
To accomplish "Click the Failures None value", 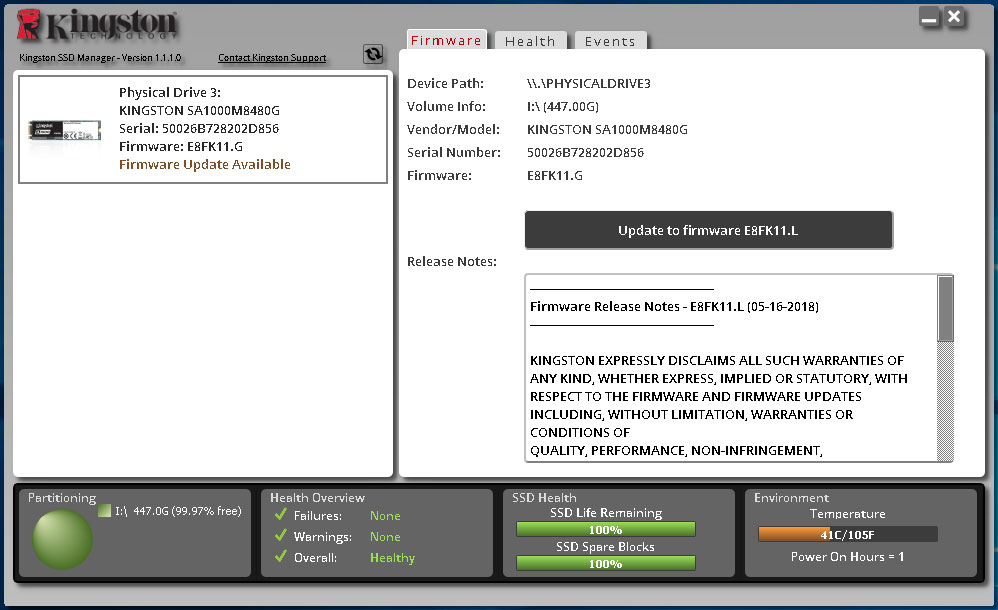I will click(x=385, y=515).
